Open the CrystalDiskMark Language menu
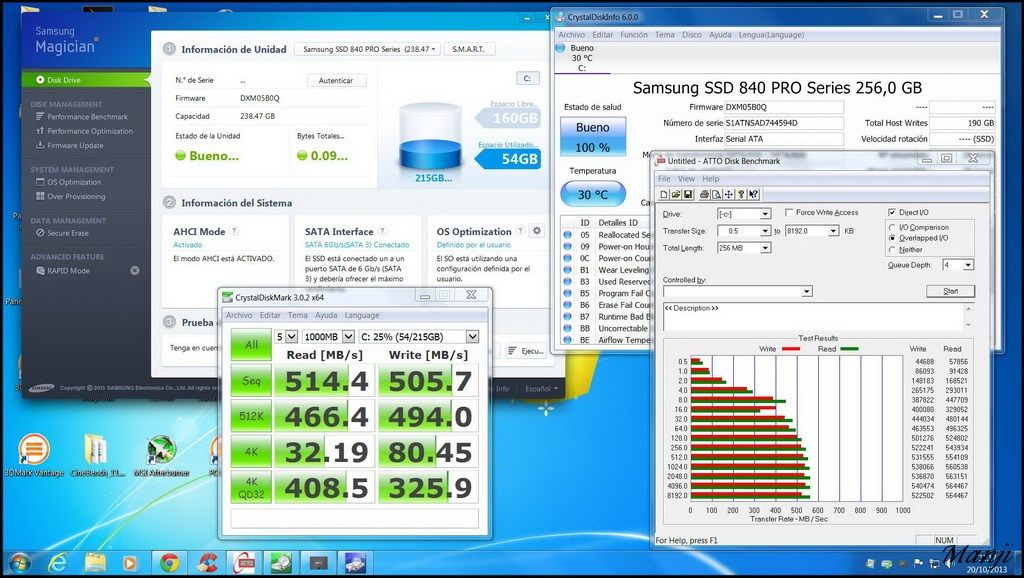This screenshot has height=578, width=1024. click(x=362, y=315)
